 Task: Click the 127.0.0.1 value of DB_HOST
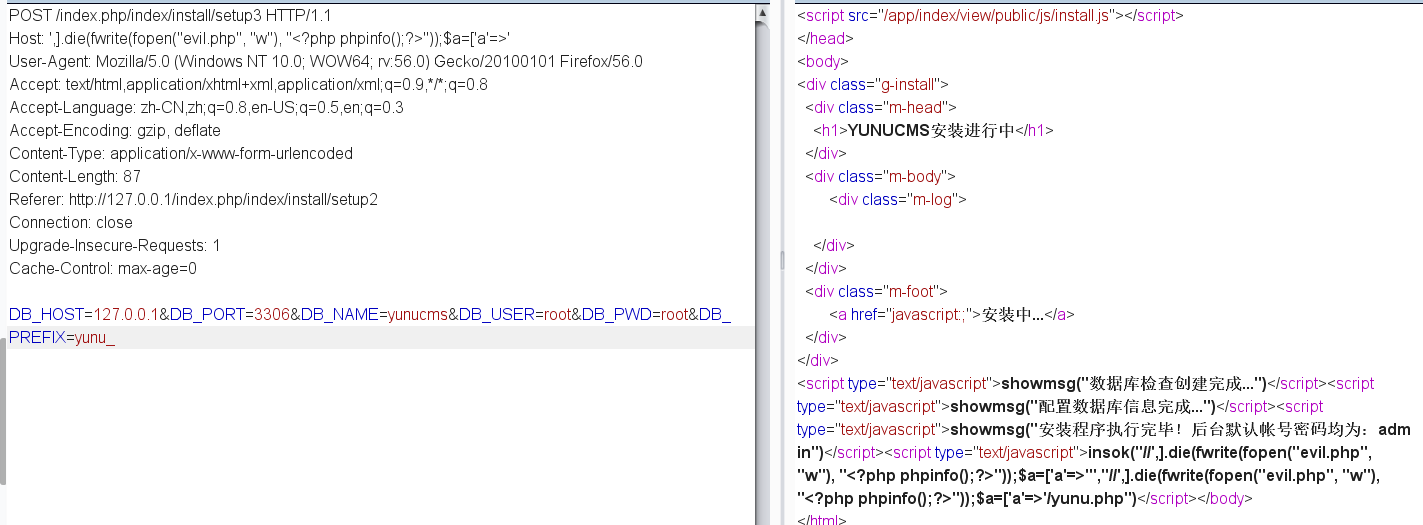tap(126, 315)
